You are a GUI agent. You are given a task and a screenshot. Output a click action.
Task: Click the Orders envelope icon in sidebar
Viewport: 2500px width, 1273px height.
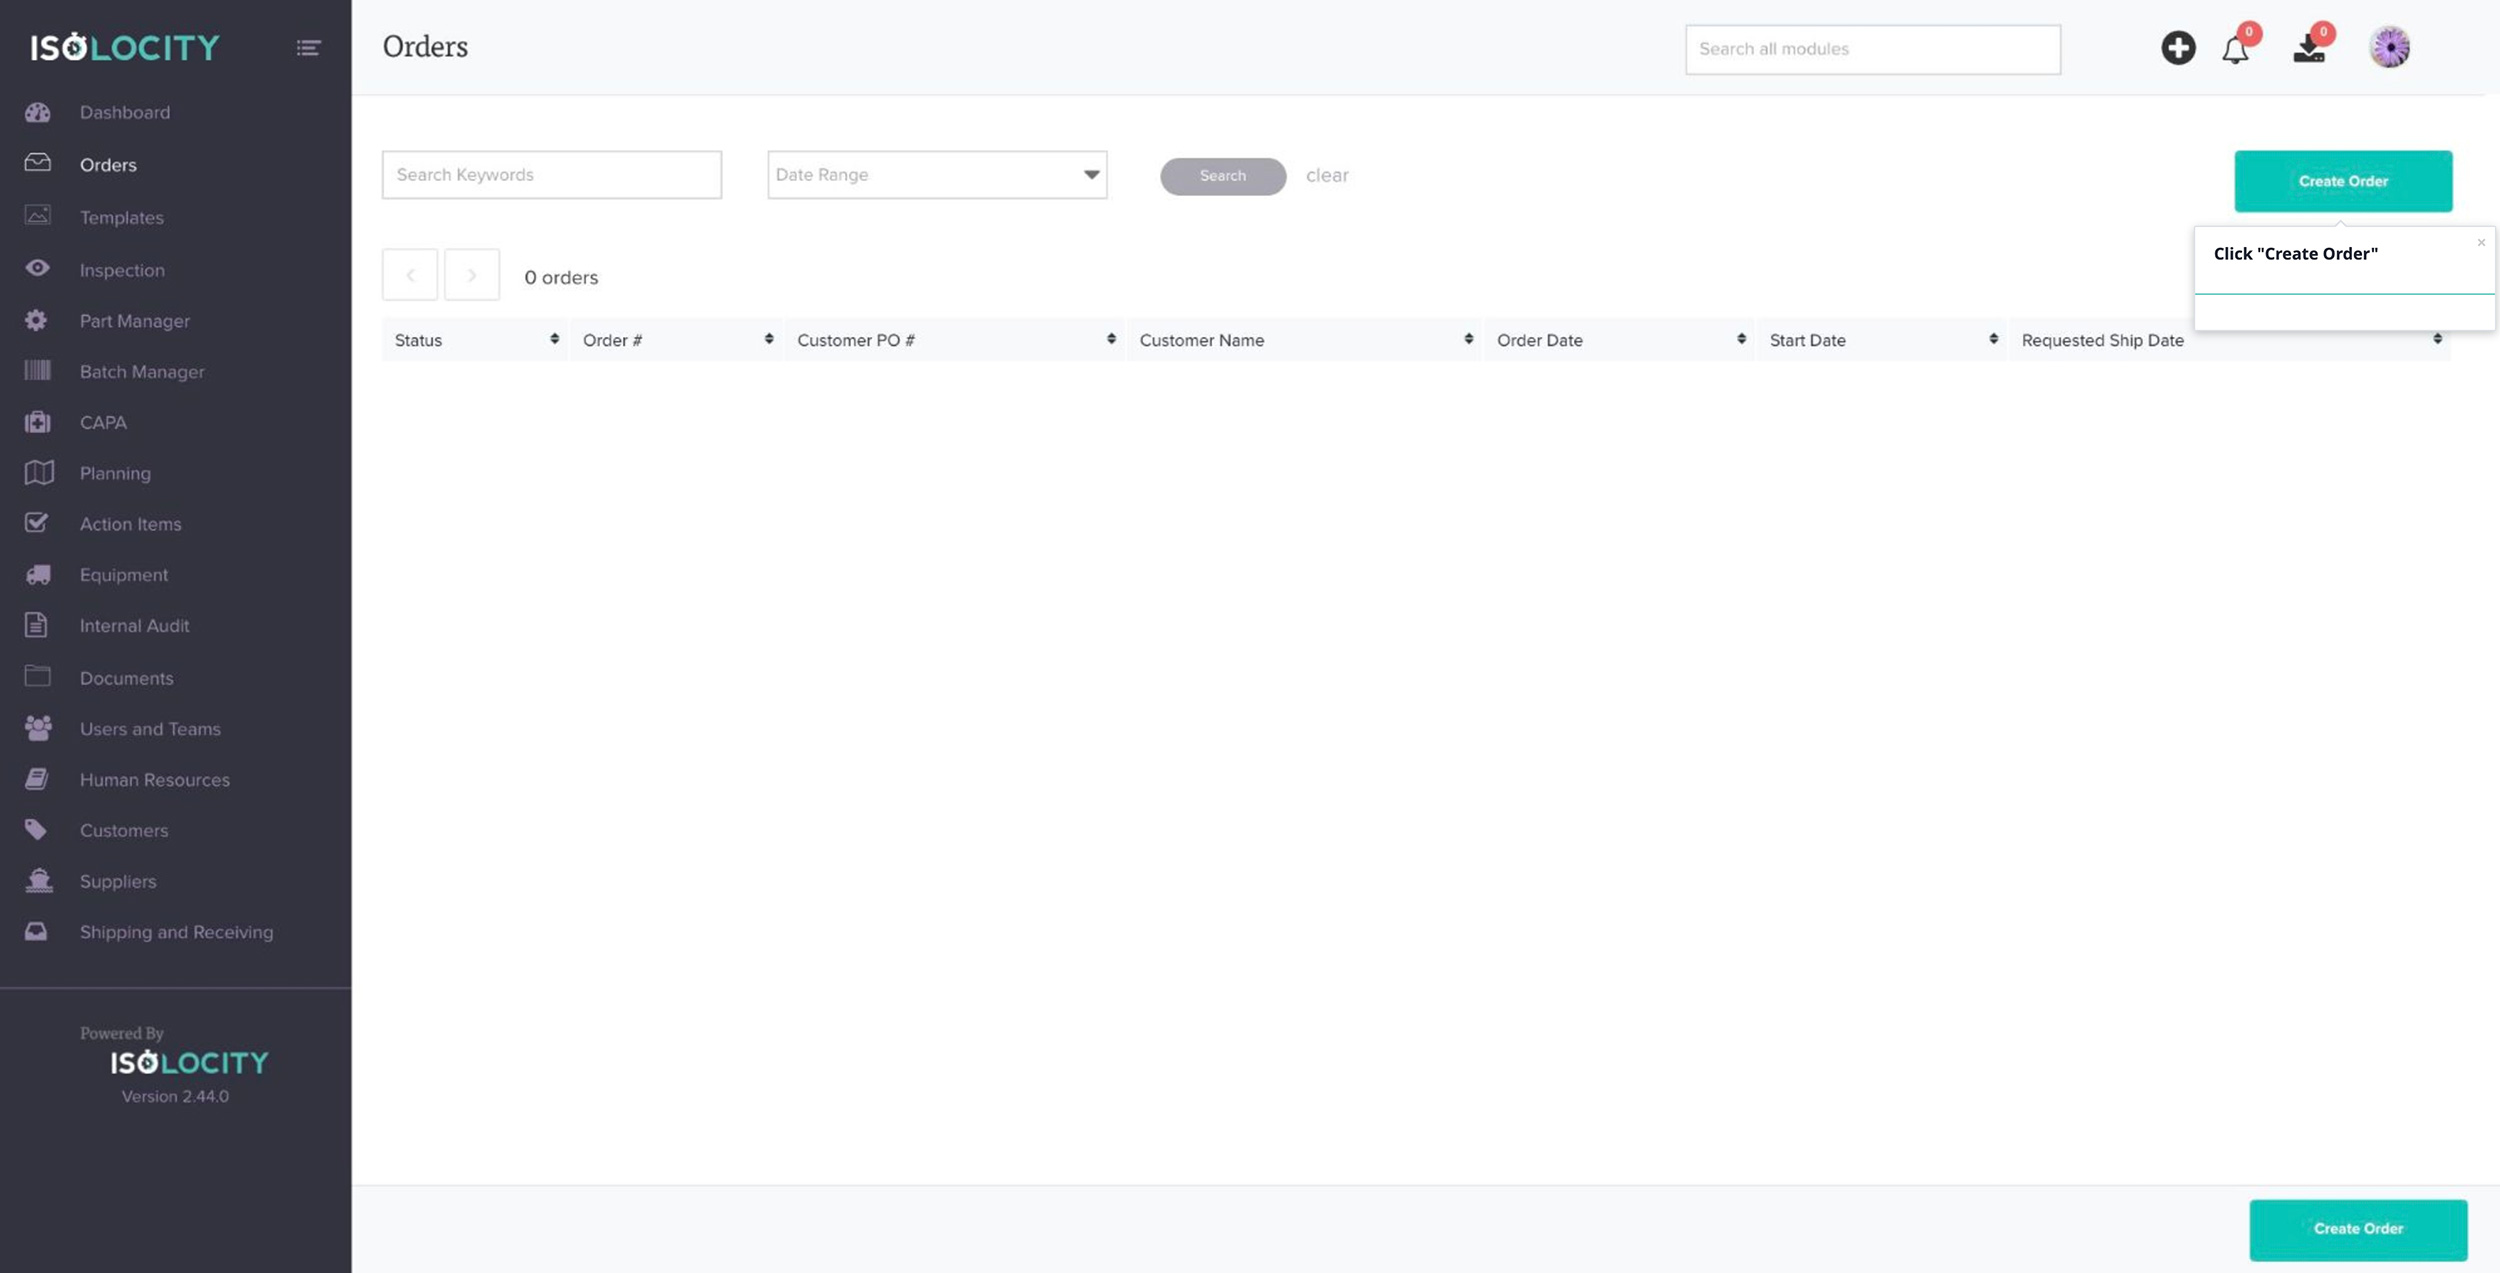pyautogui.click(x=38, y=162)
